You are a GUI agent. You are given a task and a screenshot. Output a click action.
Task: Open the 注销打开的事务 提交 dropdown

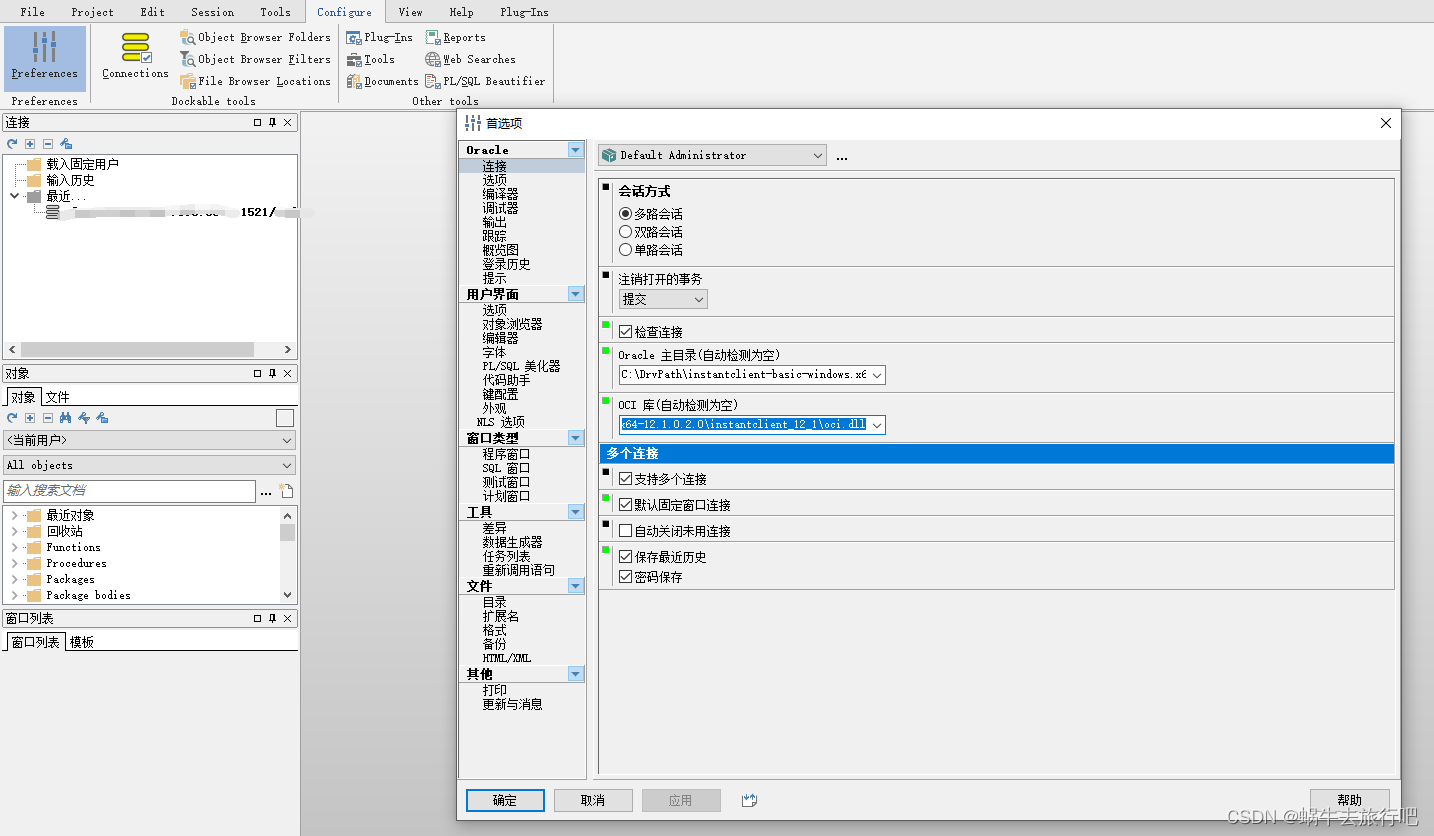(x=698, y=299)
